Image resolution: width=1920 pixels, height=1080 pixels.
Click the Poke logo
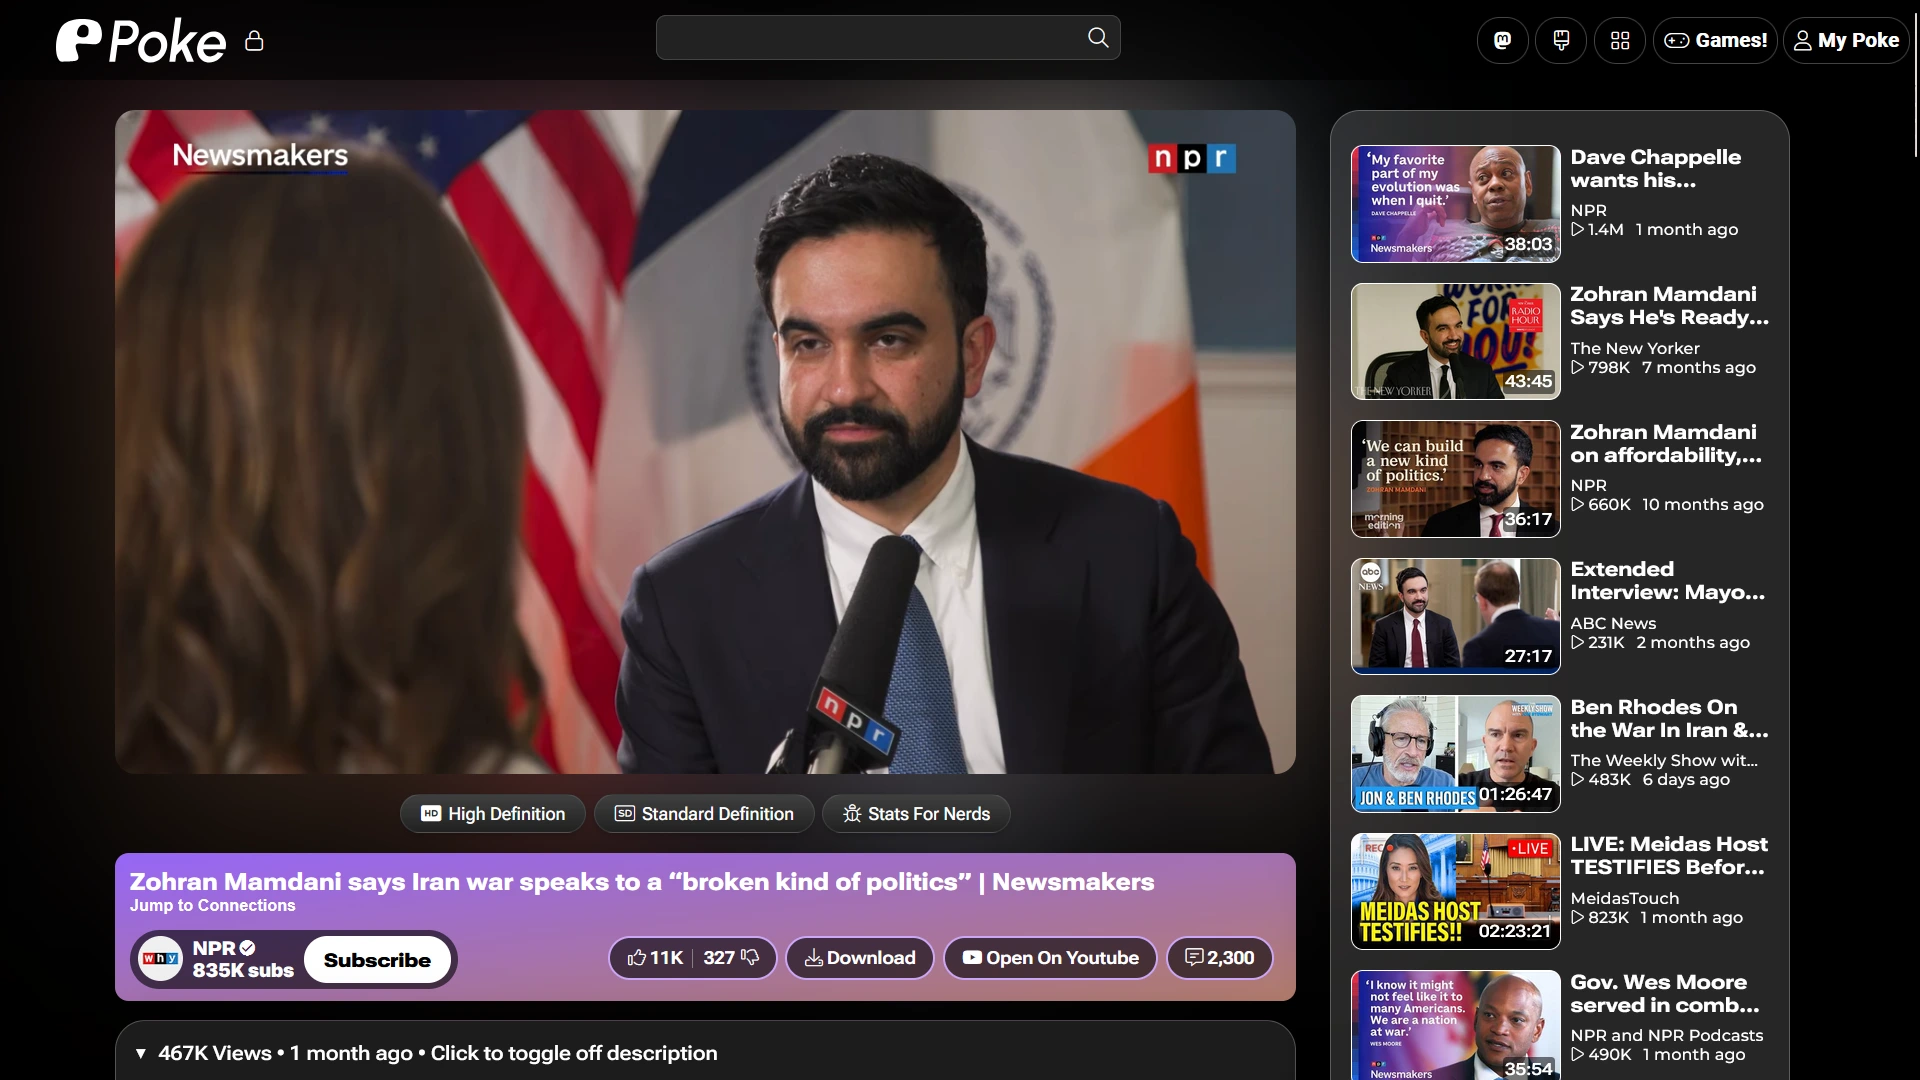coord(140,41)
